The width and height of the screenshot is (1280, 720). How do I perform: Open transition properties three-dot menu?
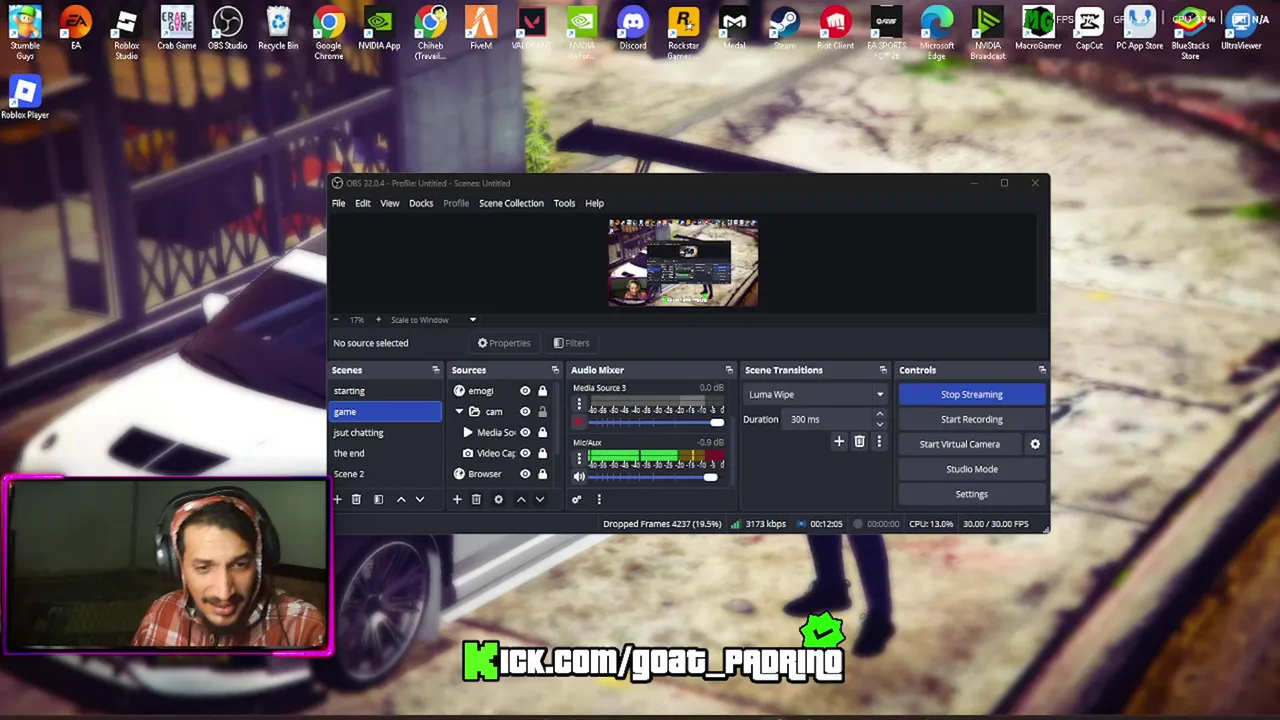(x=879, y=441)
